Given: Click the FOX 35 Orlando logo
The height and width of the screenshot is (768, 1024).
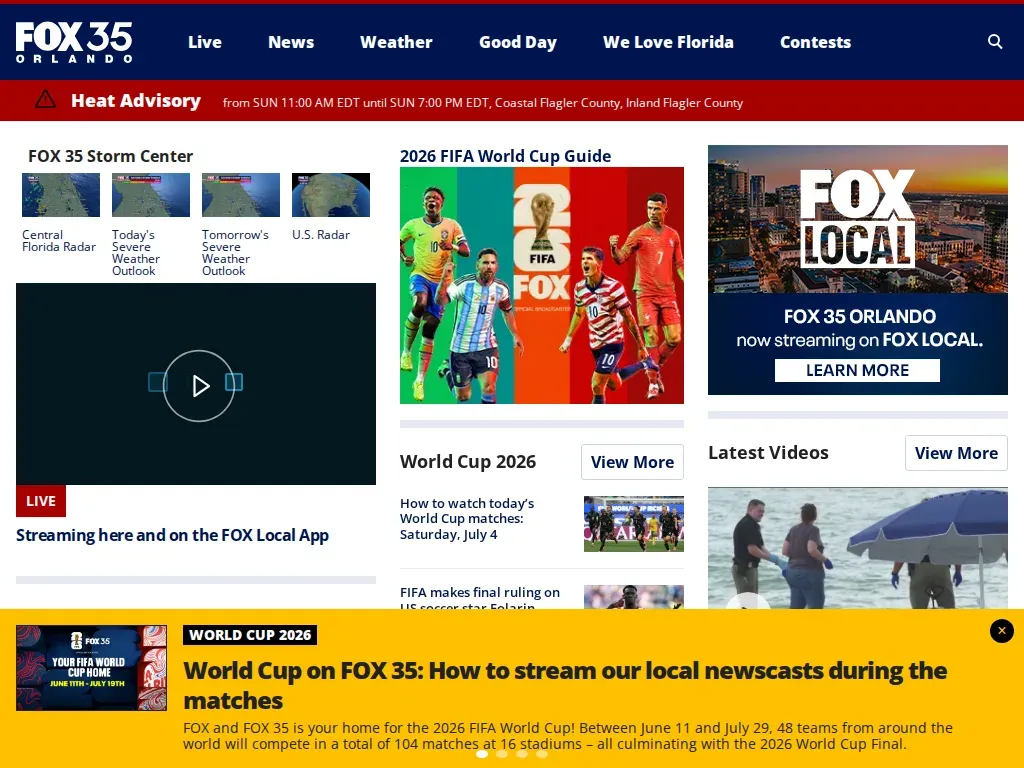Looking at the screenshot, I should coord(74,42).
